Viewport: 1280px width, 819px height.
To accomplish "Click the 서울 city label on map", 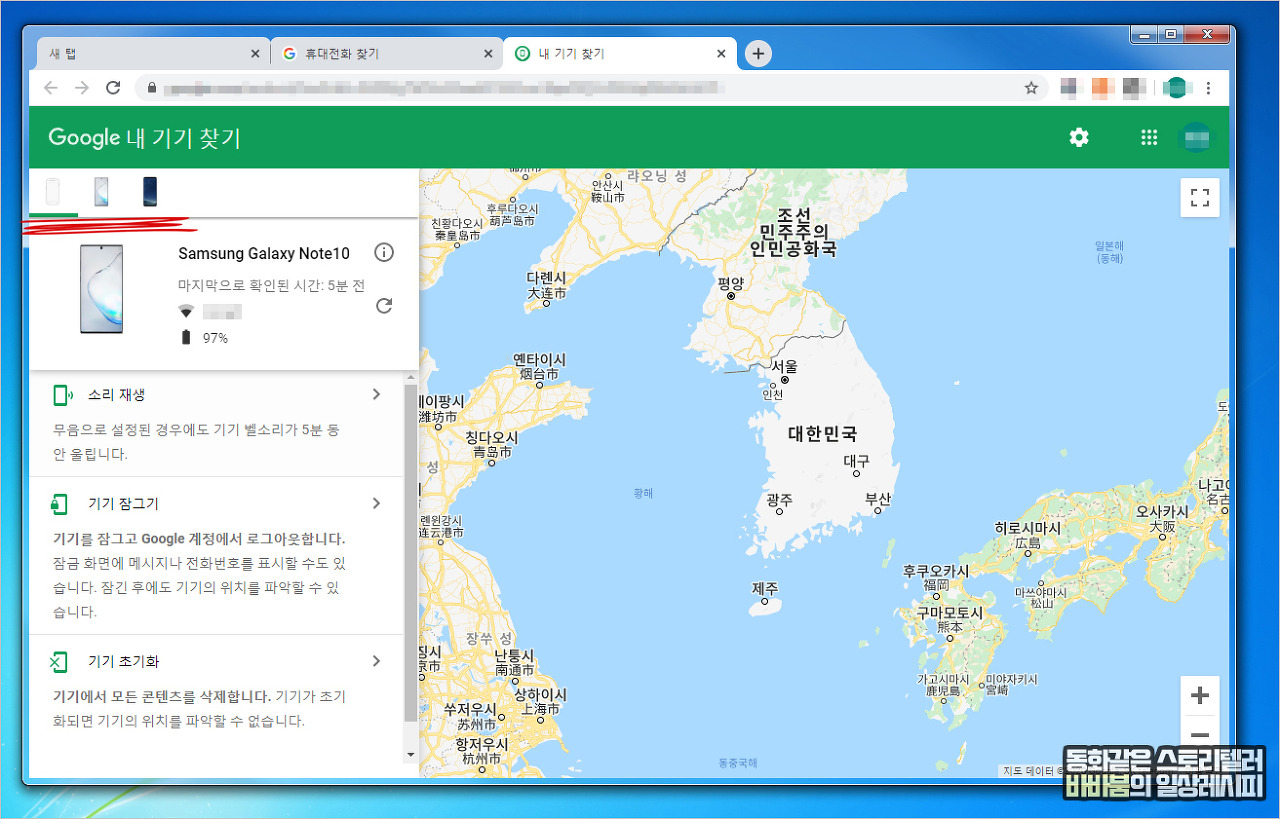I will [x=784, y=366].
